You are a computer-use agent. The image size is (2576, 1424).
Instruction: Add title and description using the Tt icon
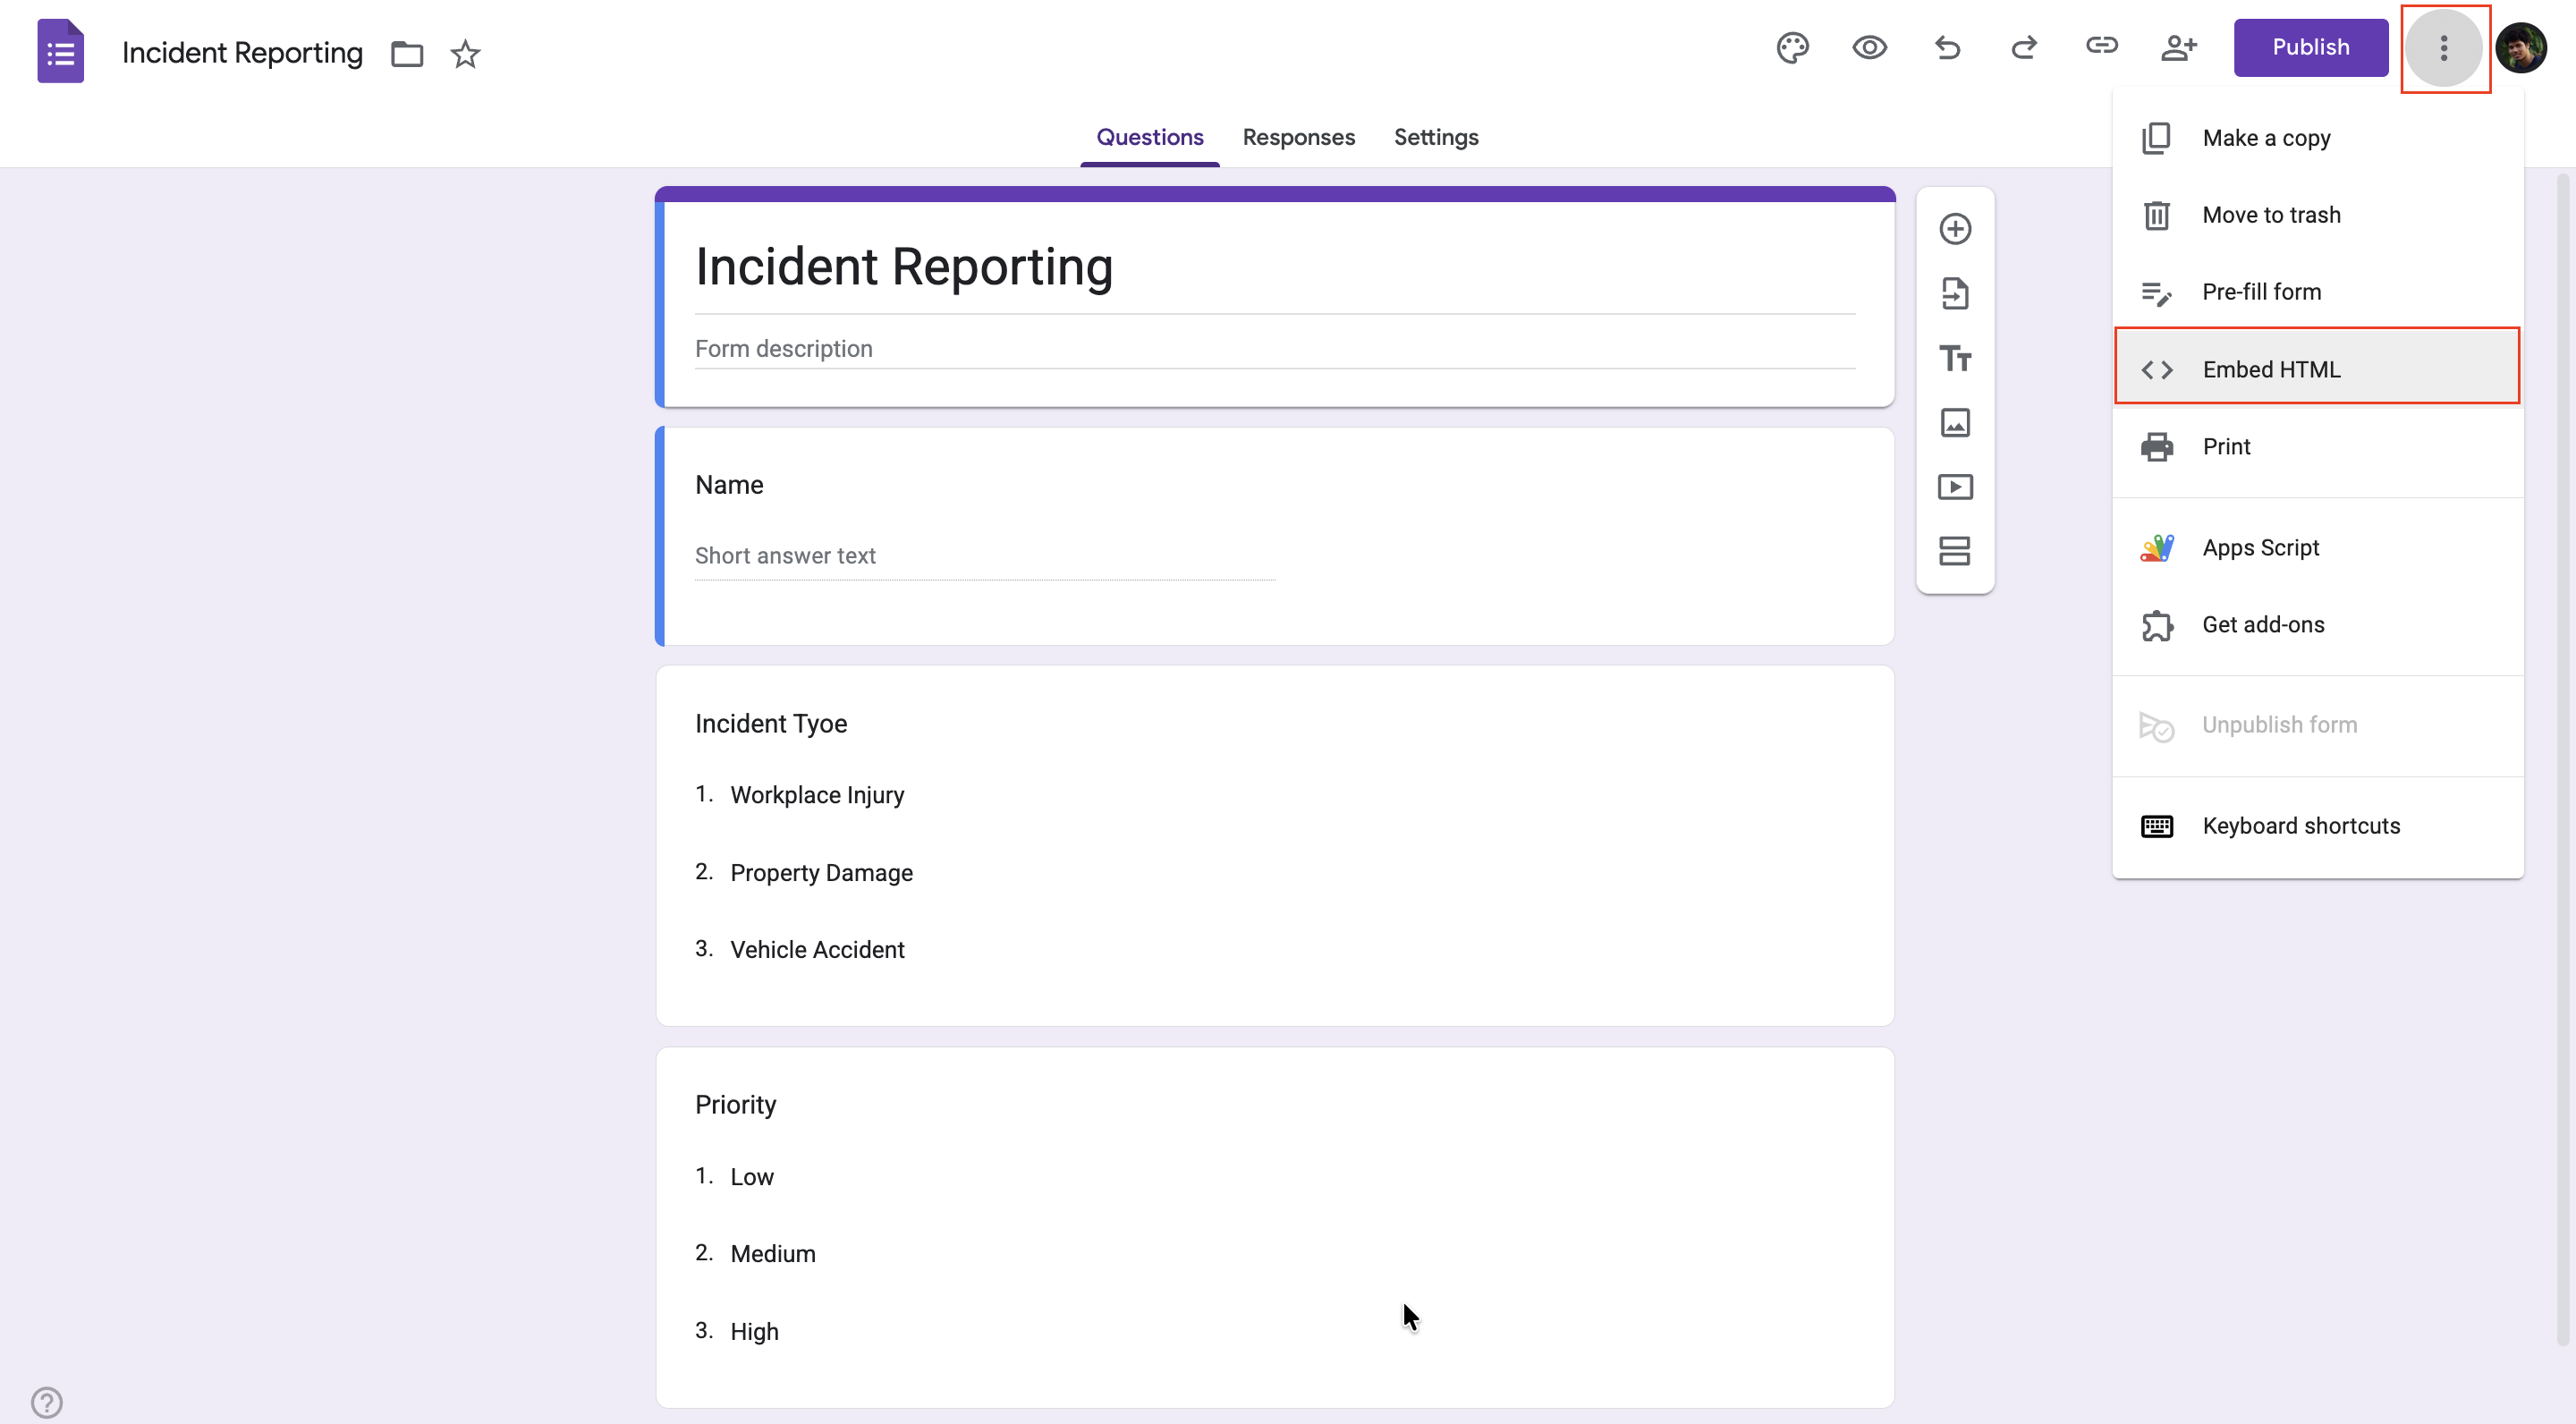coord(1955,358)
